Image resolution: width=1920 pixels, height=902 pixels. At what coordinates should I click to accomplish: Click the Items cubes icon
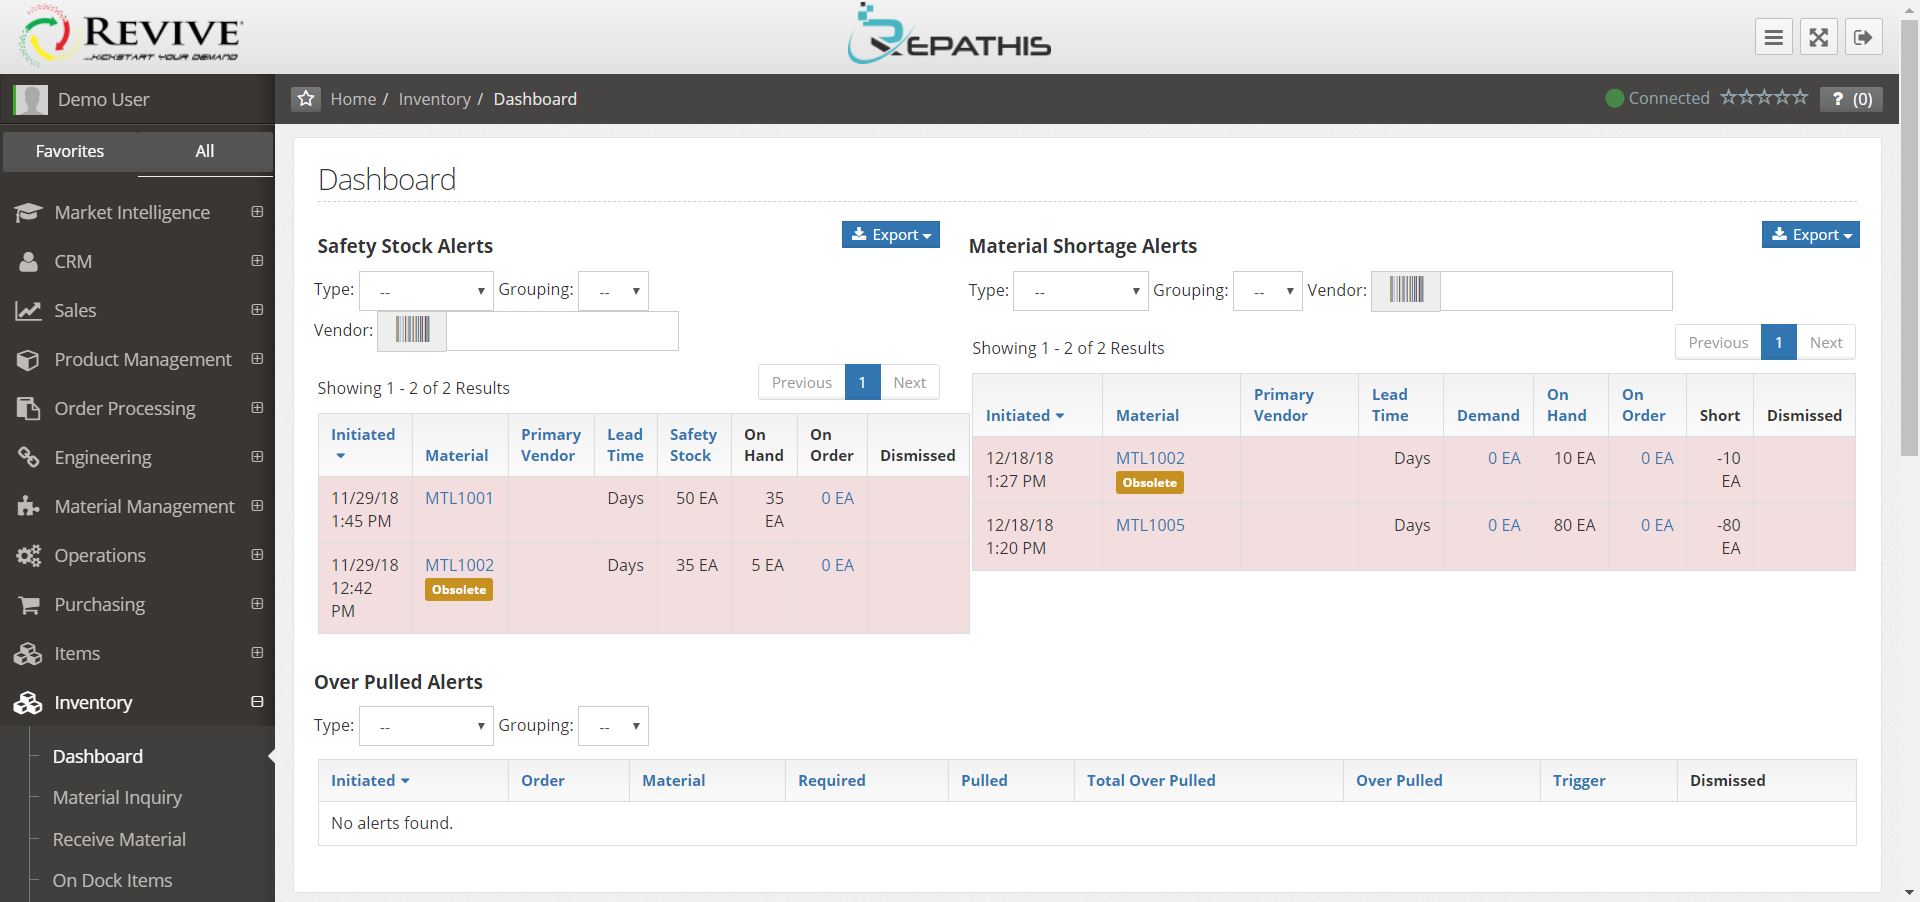[28, 653]
